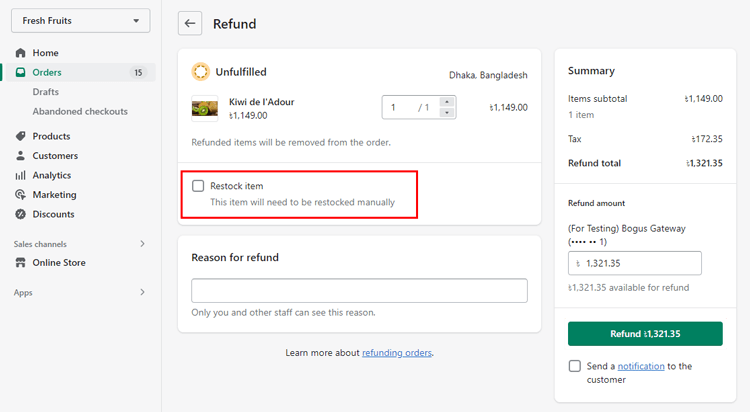This screenshot has width=750, height=412.
Task: Open Drafts under Orders
Action: click(45, 91)
